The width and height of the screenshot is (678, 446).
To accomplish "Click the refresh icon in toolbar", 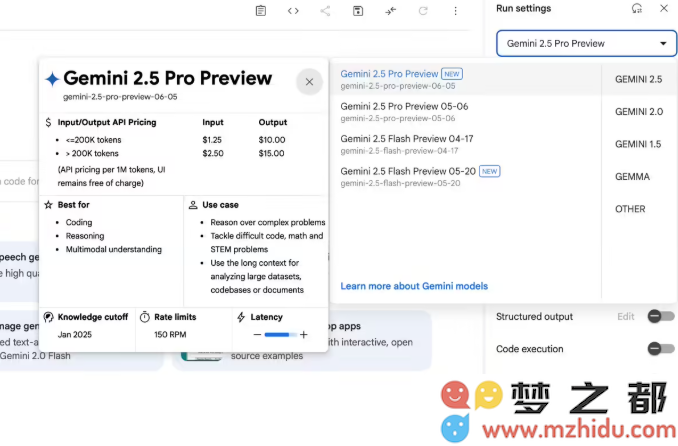I will 423,11.
